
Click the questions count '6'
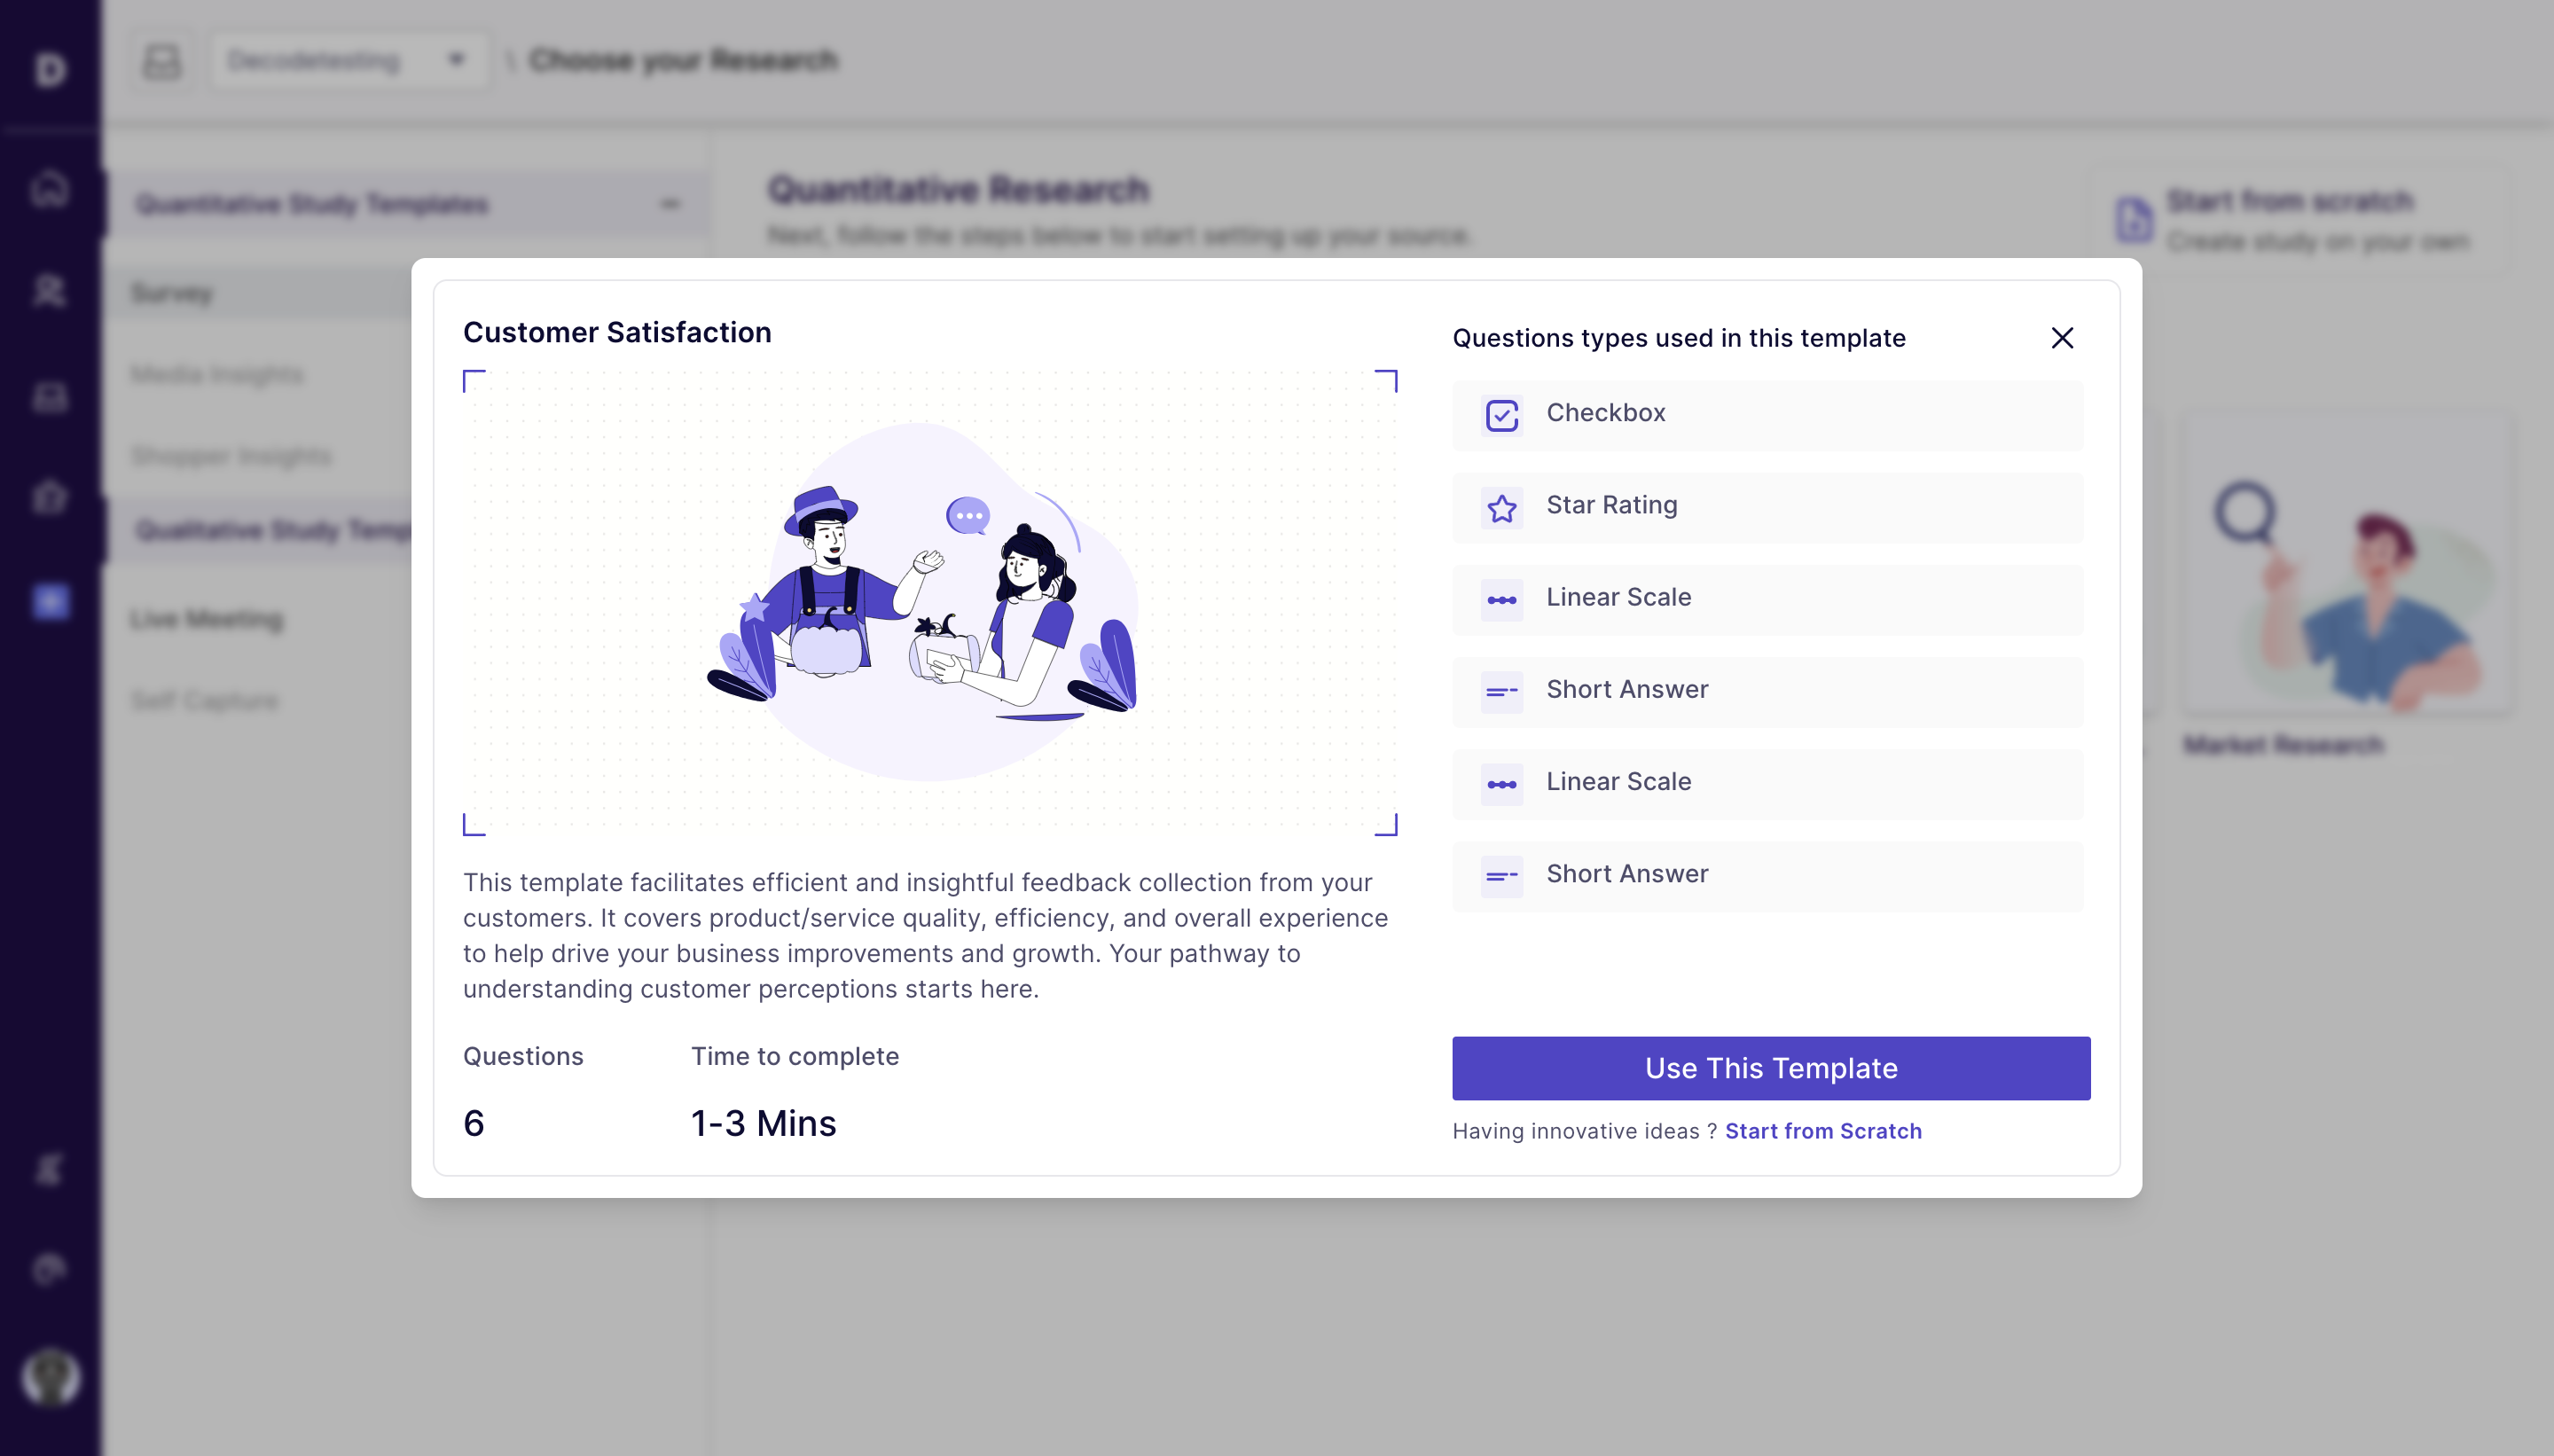pos(474,1123)
